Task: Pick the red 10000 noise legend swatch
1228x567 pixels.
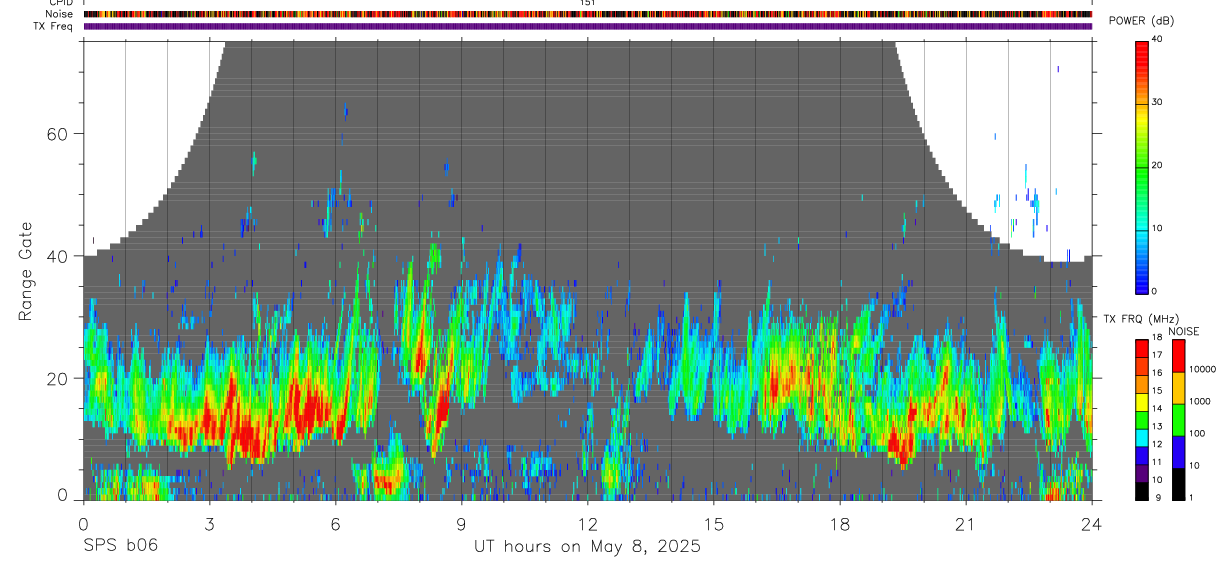Action: [1179, 356]
